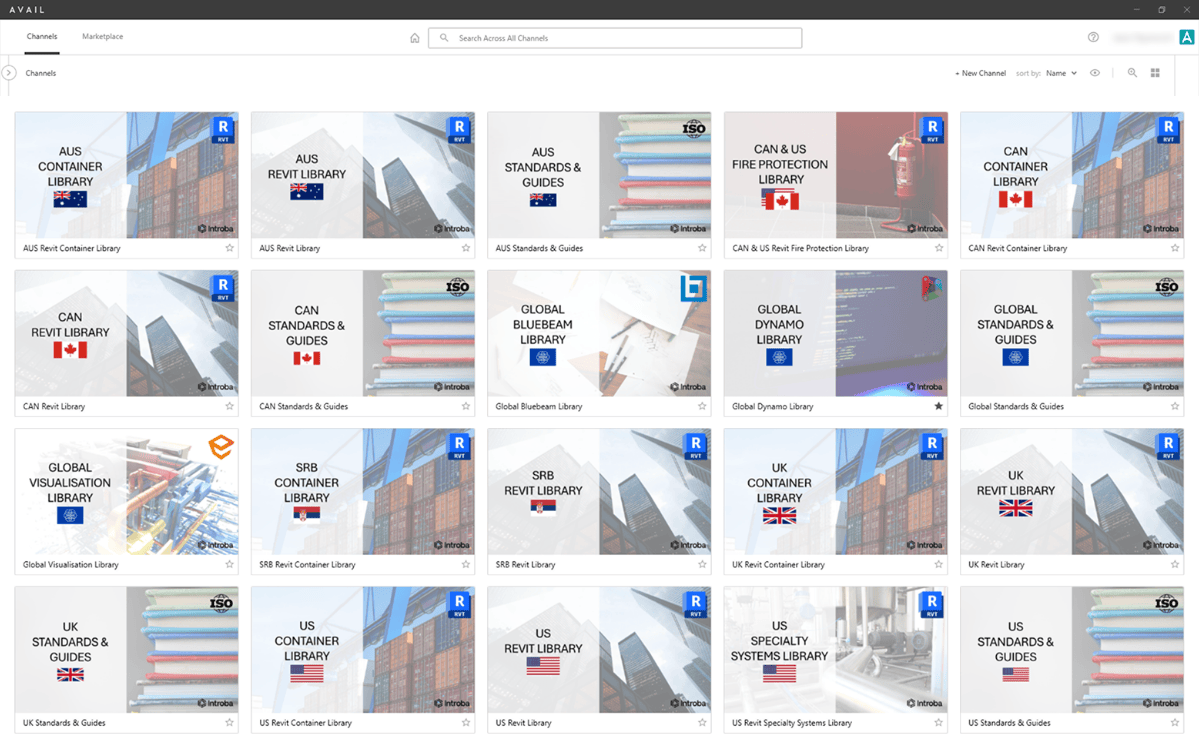Select the 'UK Revit Container Library' caption
The image size is (1199, 748).
(778, 565)
